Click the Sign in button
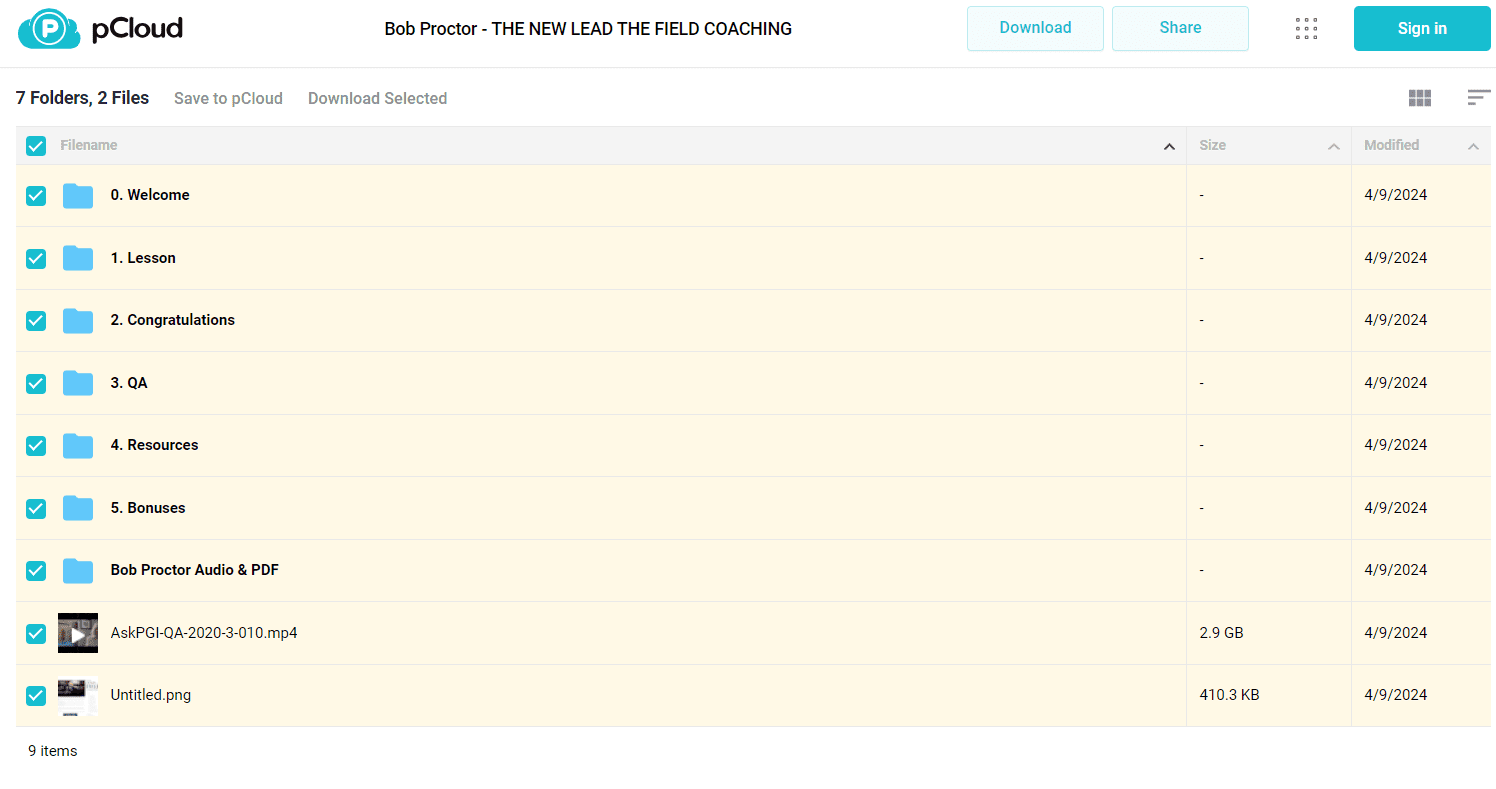This screenshot has width=1496, height=789. click(1422, 28)
